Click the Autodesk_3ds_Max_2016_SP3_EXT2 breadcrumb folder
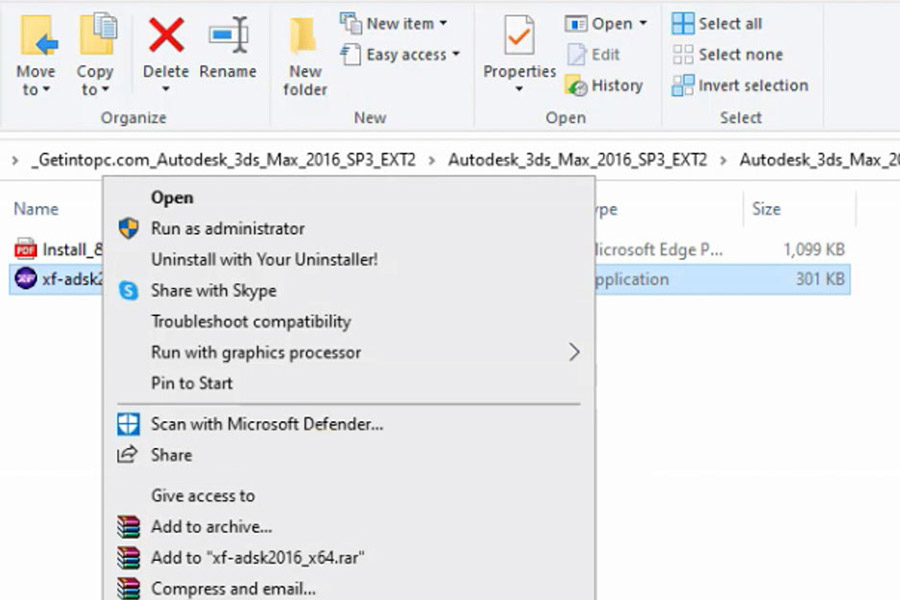The image size is (900, 600). (x=577, y=160)
